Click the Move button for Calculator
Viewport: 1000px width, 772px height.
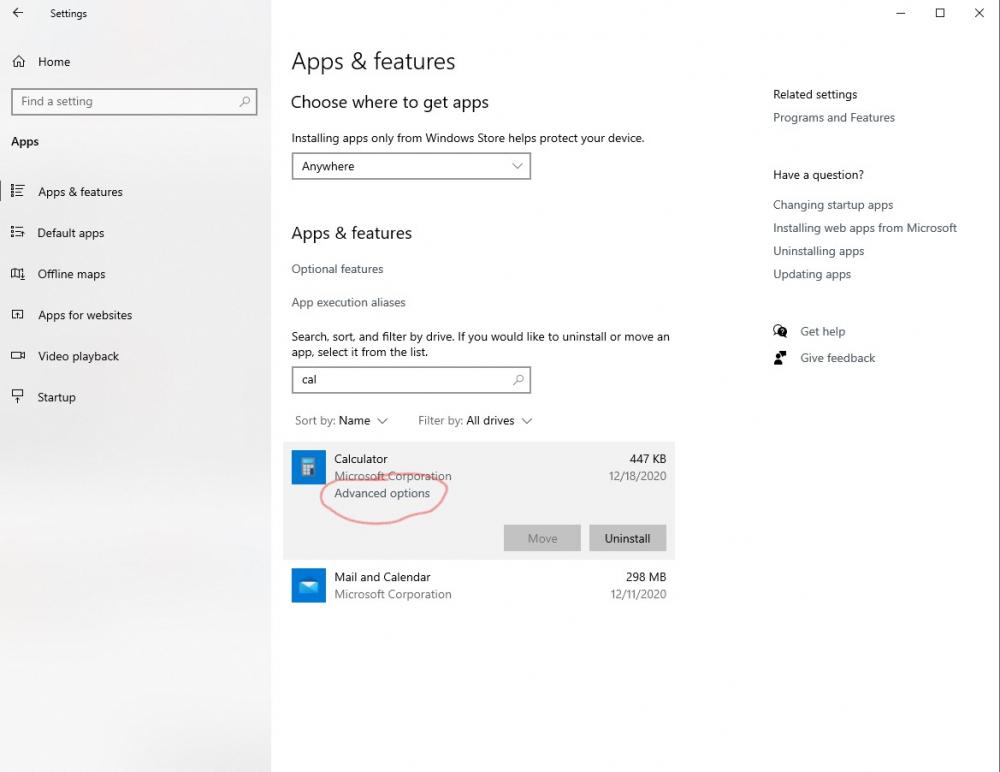(x=542, y=538)
